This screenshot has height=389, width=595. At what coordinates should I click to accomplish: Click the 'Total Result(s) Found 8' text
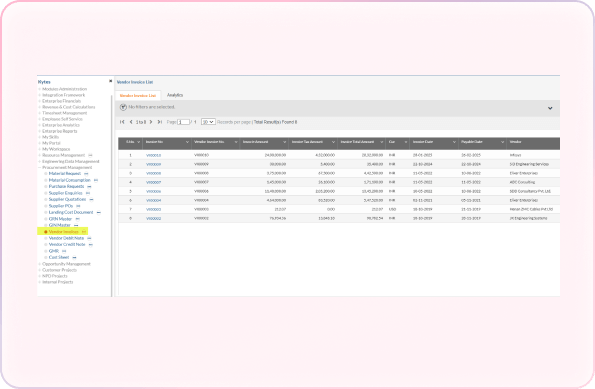coord(275,122)
